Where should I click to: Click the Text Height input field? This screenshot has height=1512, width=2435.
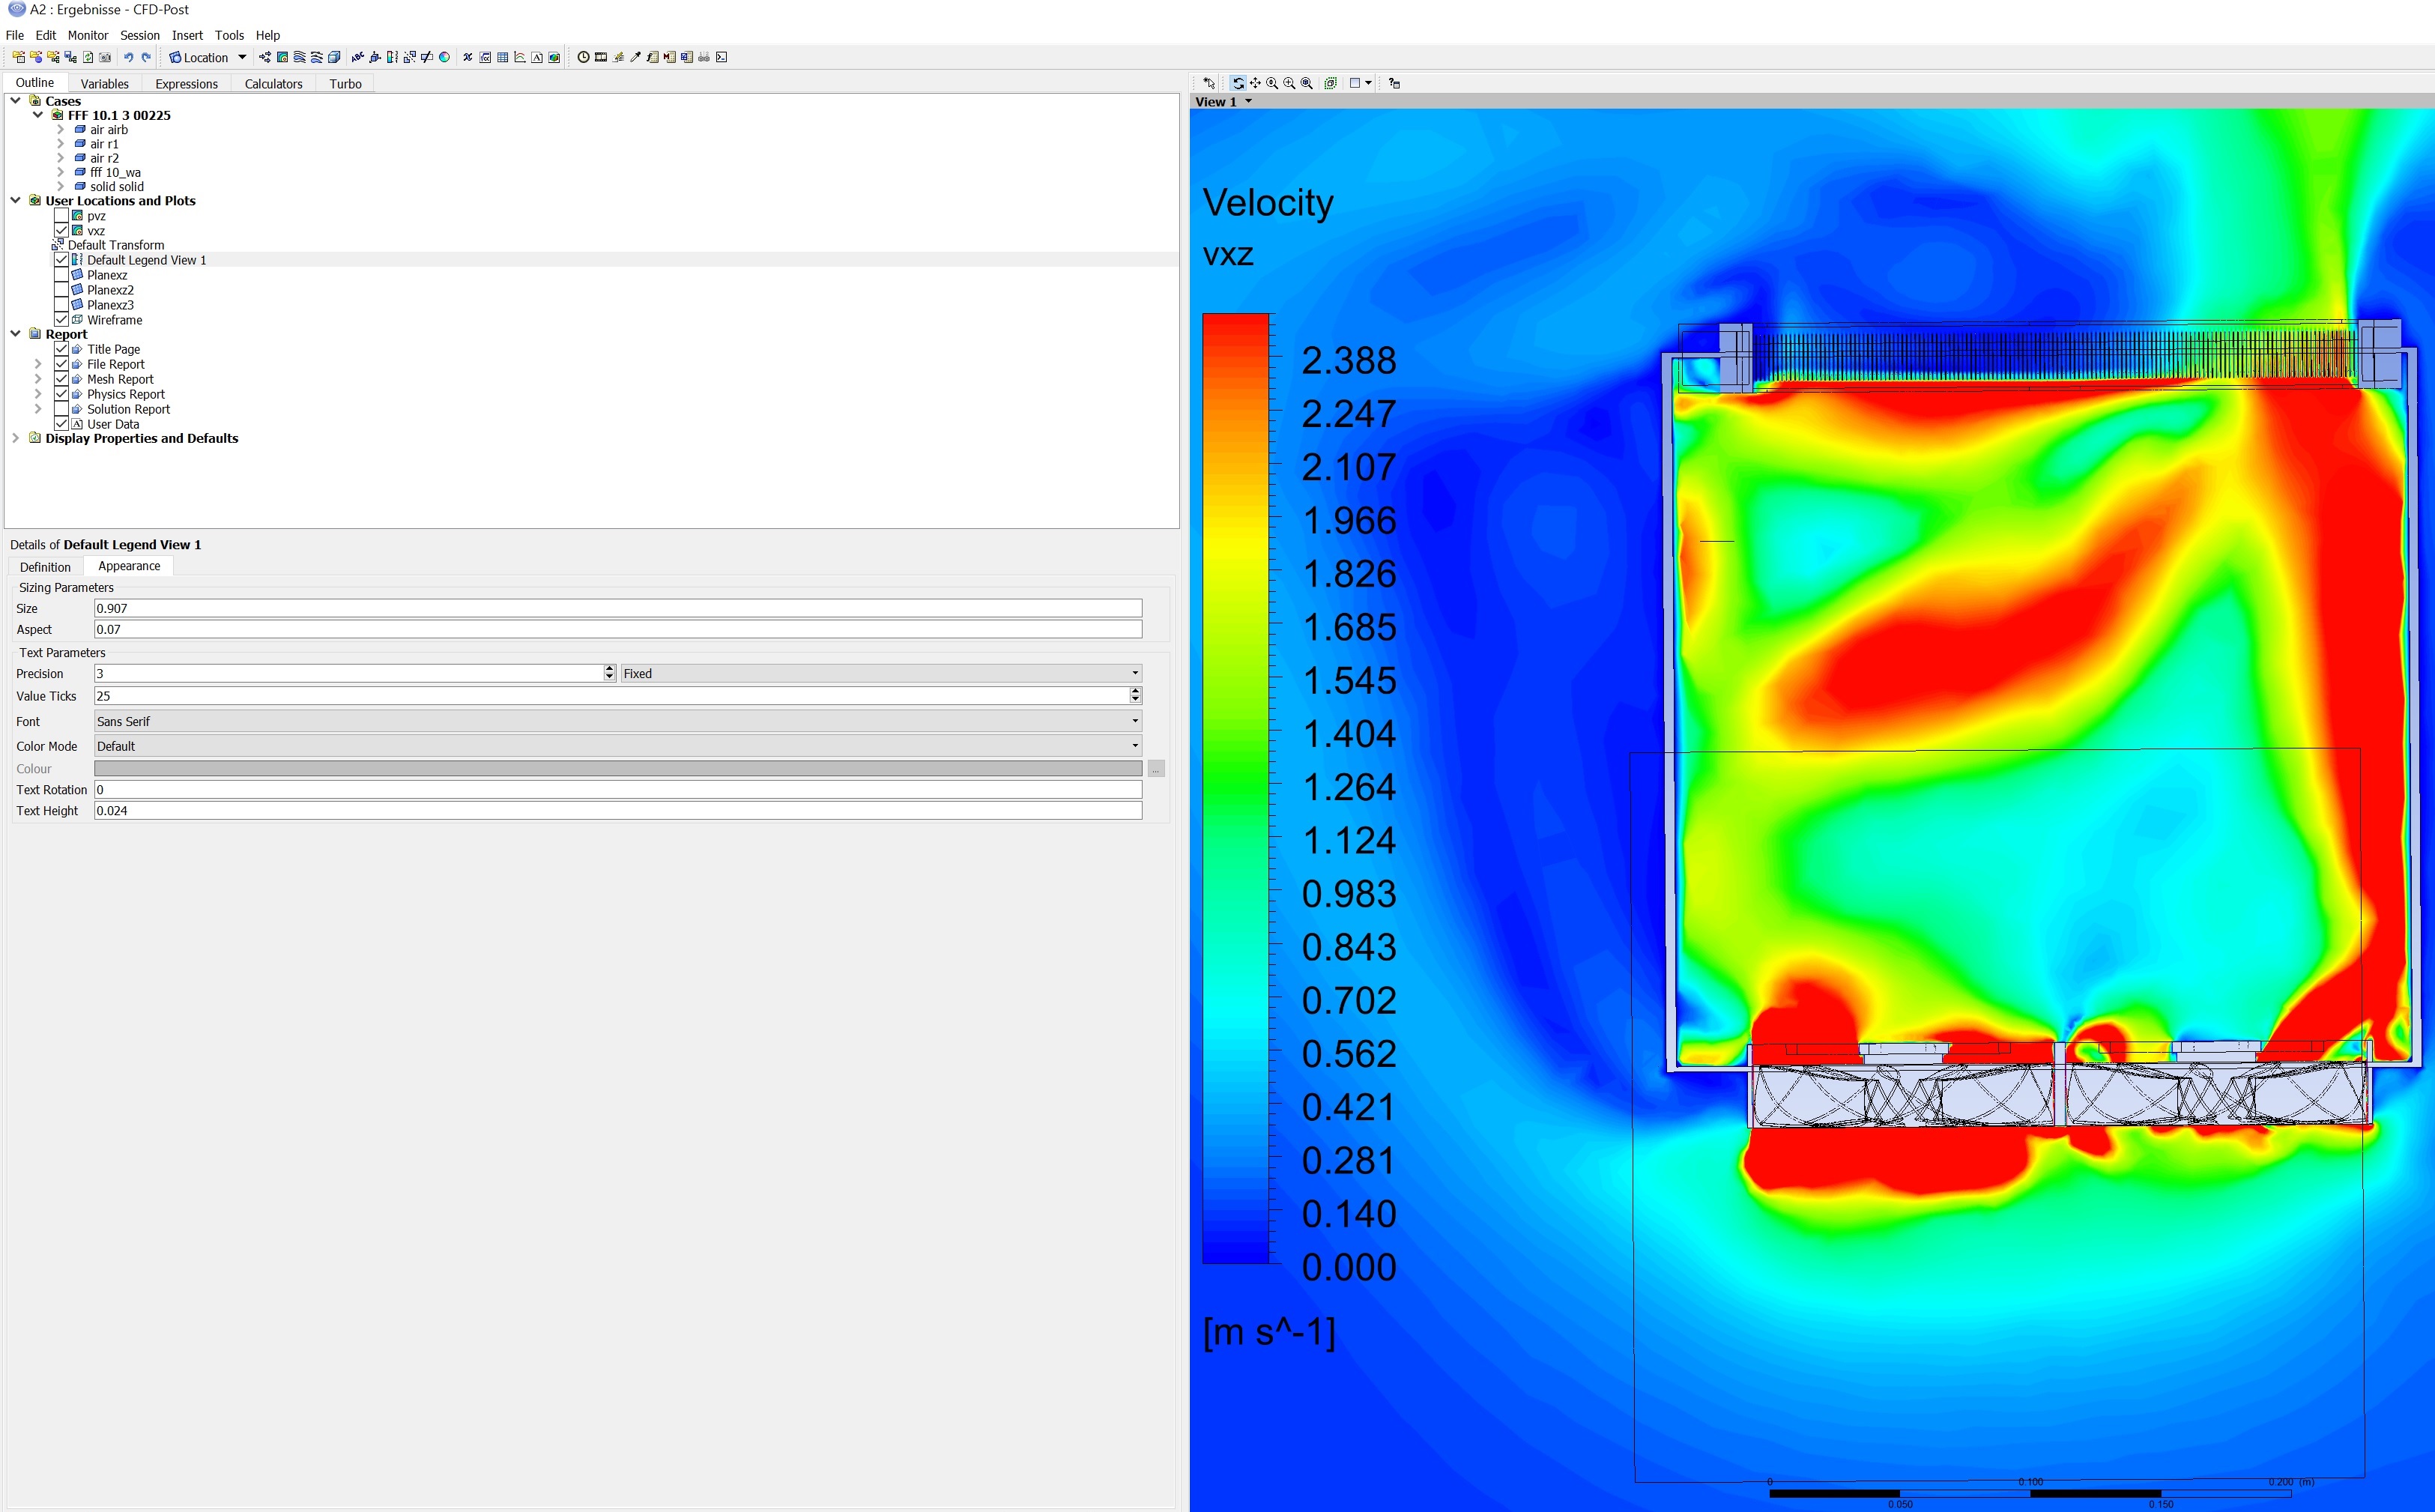(617, 811)
